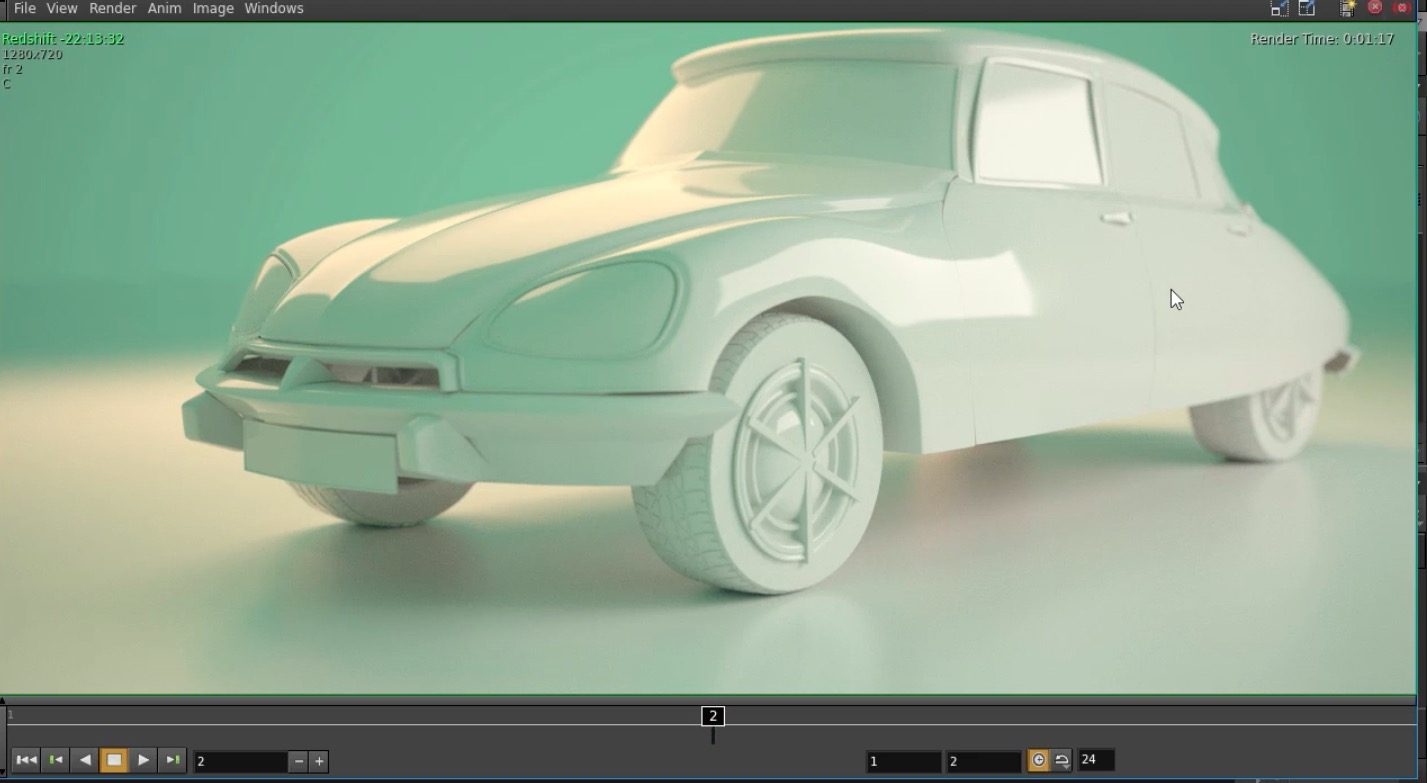Open the View menu
Screen dimensions: 1427x783
point(62,9)
